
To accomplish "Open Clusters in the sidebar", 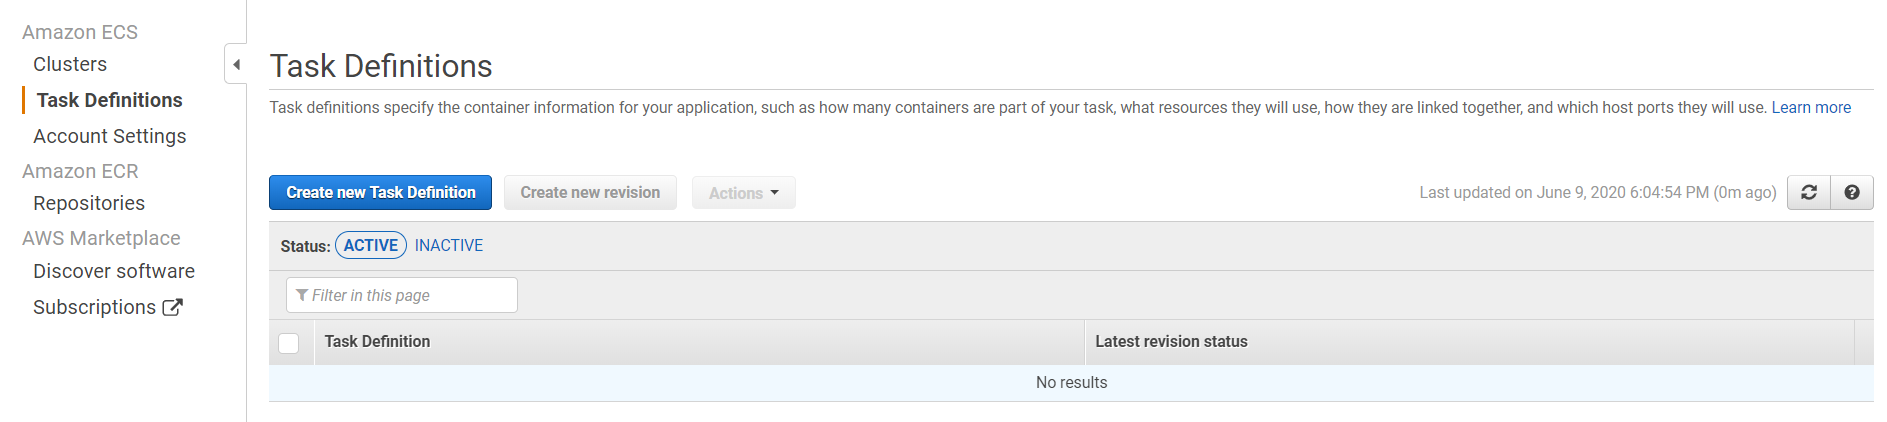I will tap(70, 64).
